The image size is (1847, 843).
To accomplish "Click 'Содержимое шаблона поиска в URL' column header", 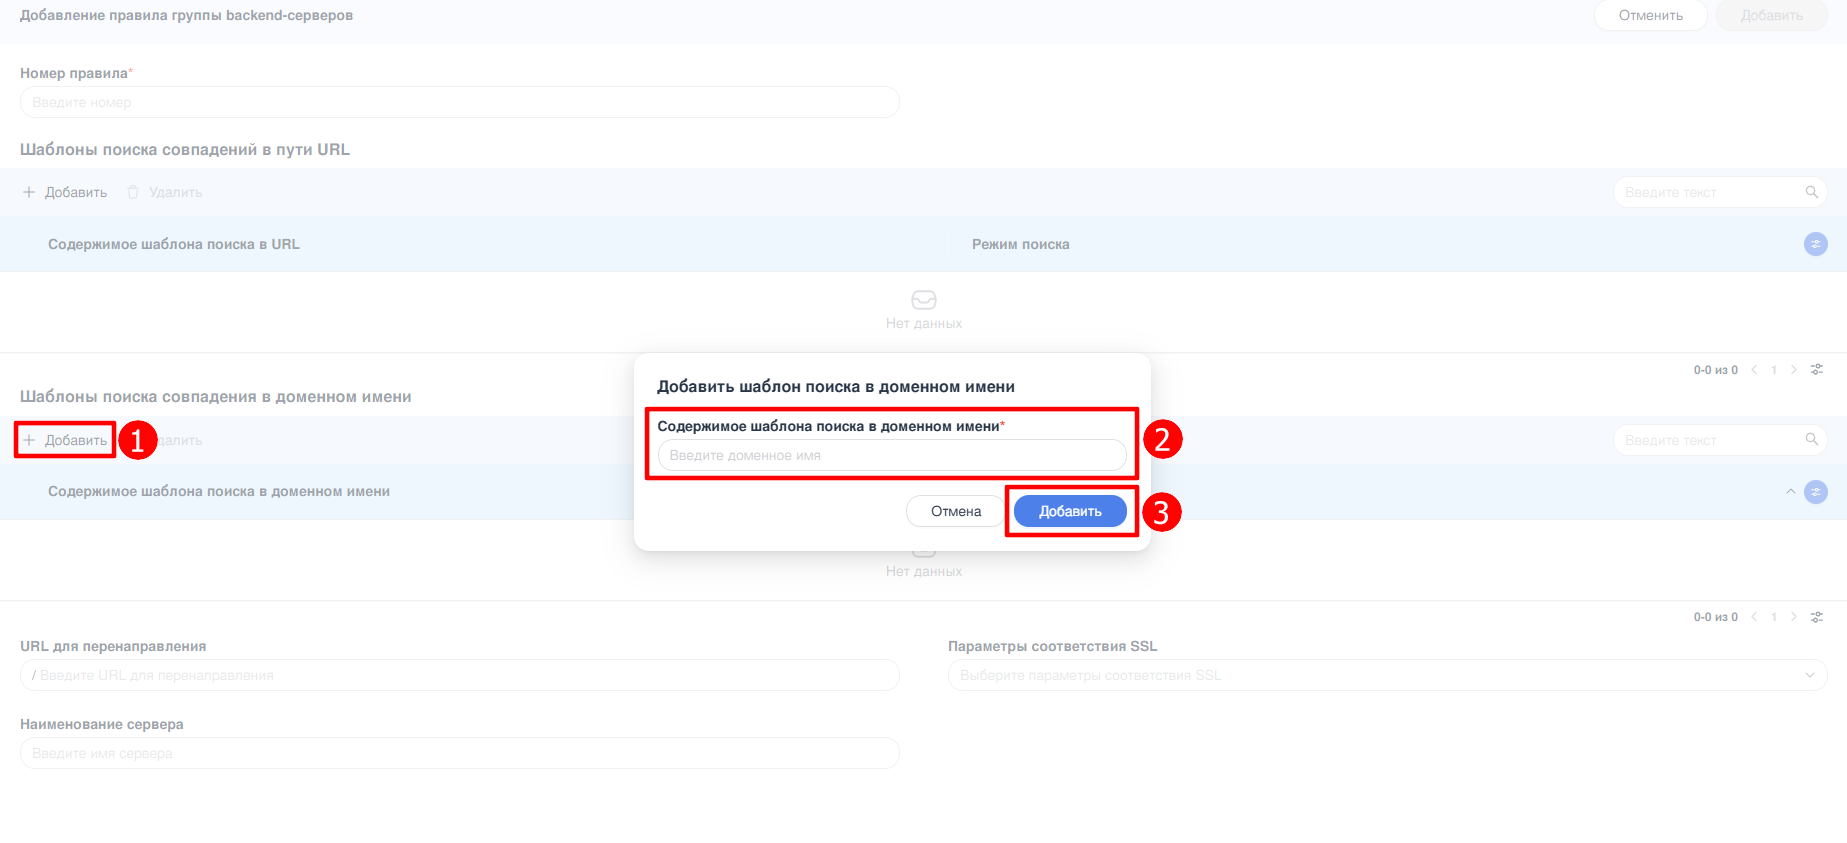I will tap(174, 244).
